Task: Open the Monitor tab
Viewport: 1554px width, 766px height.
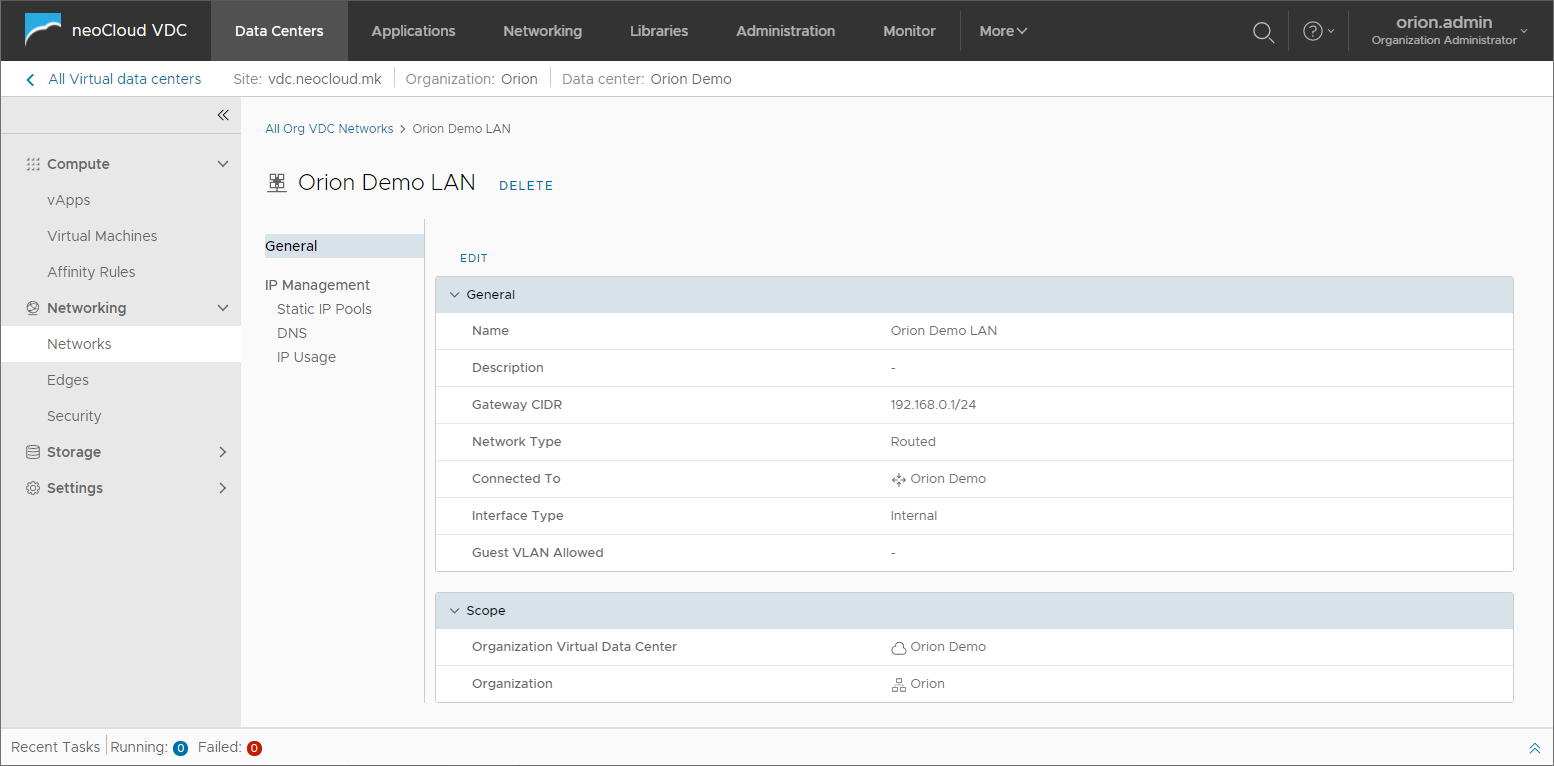Action: pyautogui.click(x=909, y=31)
